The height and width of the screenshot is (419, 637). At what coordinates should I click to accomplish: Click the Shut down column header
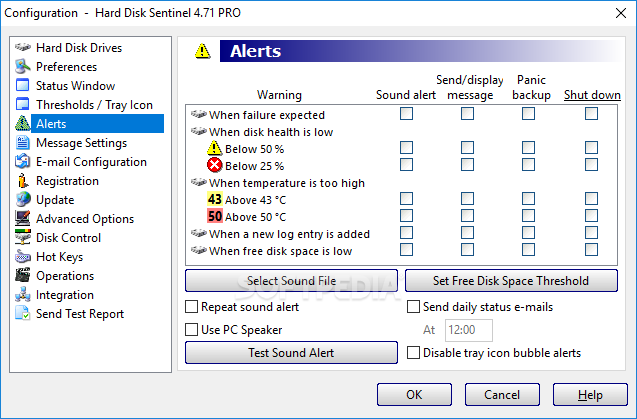592,95
